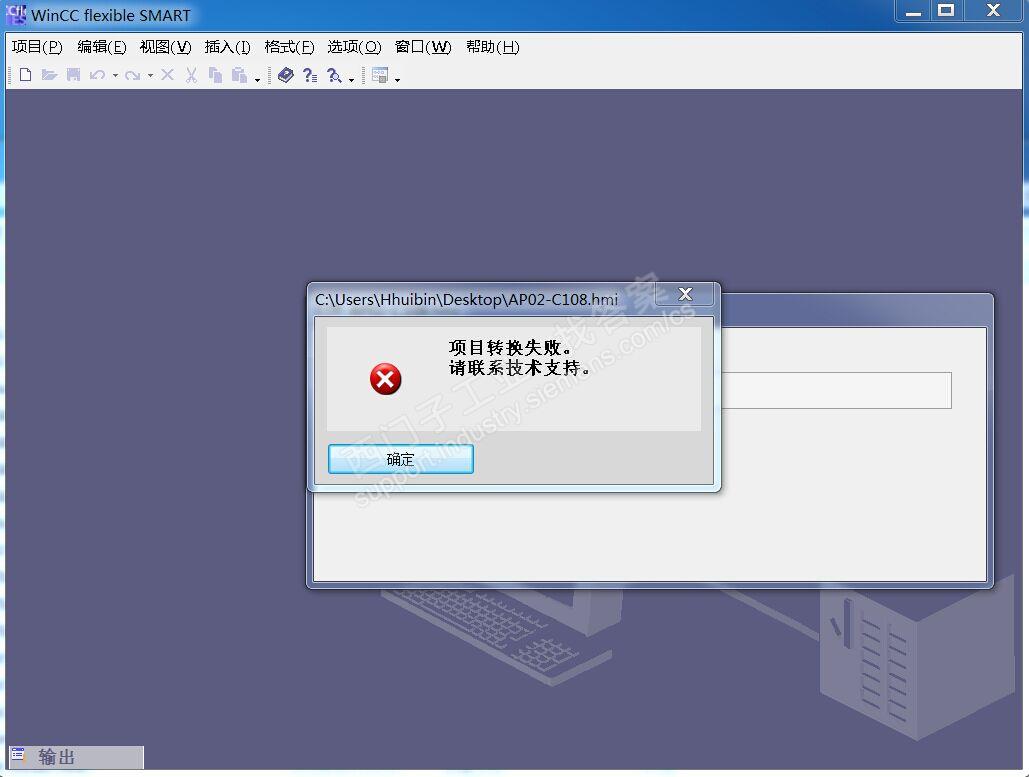The width and height of the screenshot is (1029, 777).
Task: Open dropdown arrow next to help search
Action: [x=352, y=79]
